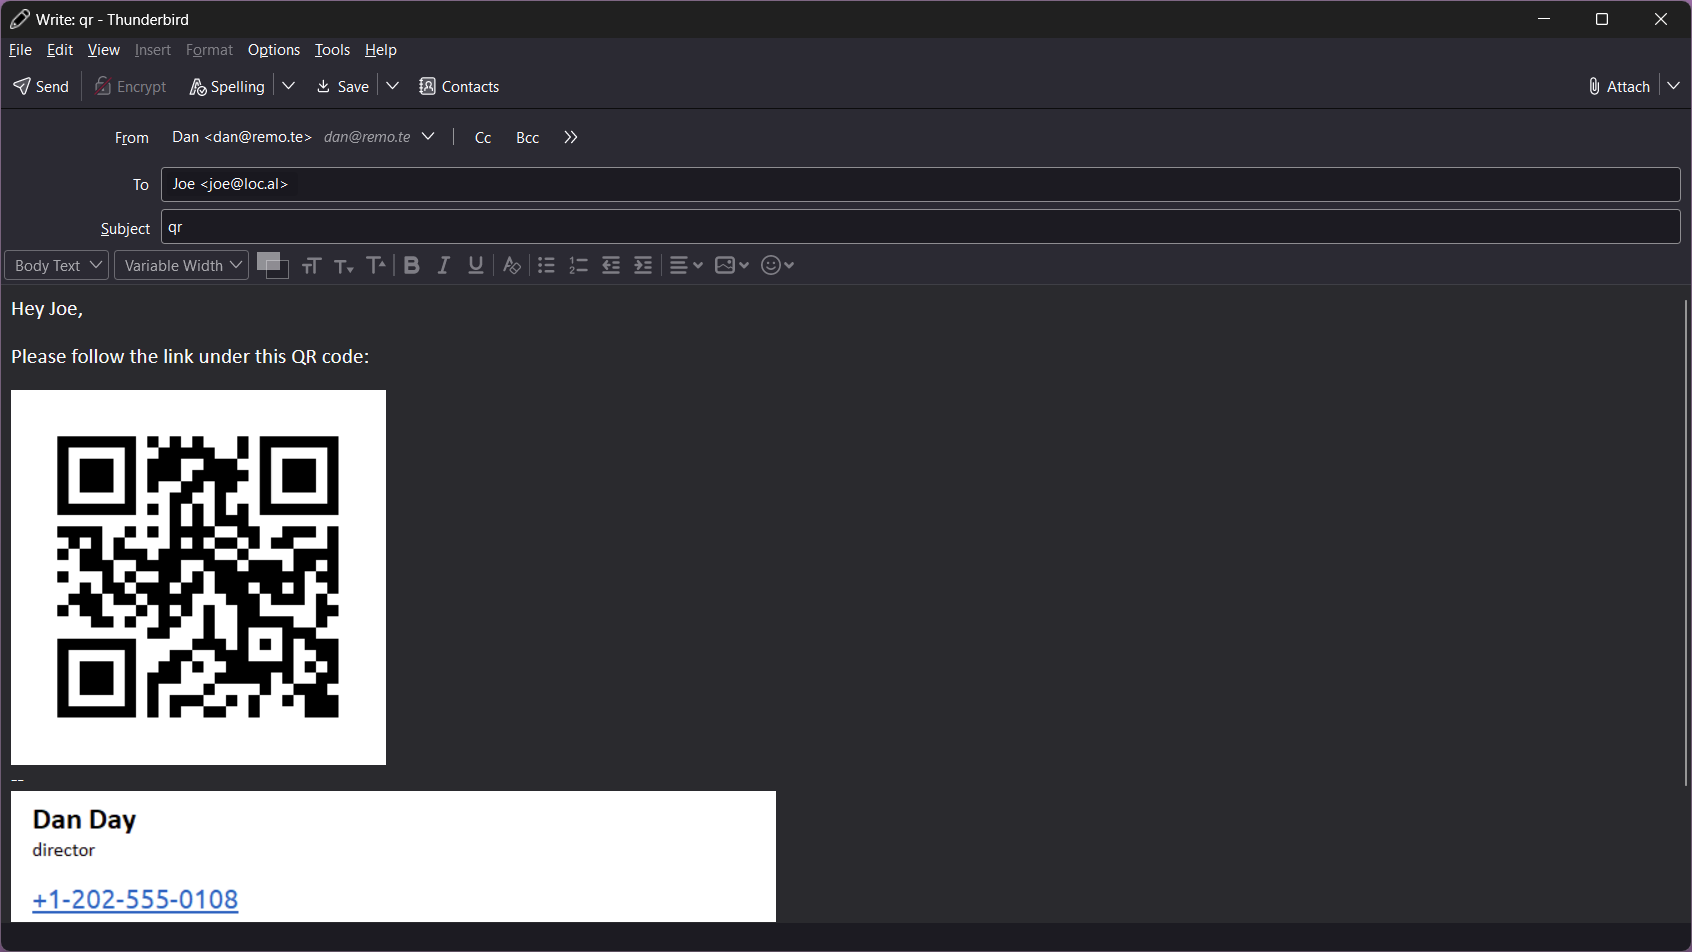Open the View menu
This screenshot has height=952, width=1692.
click(x=104, y=50)
